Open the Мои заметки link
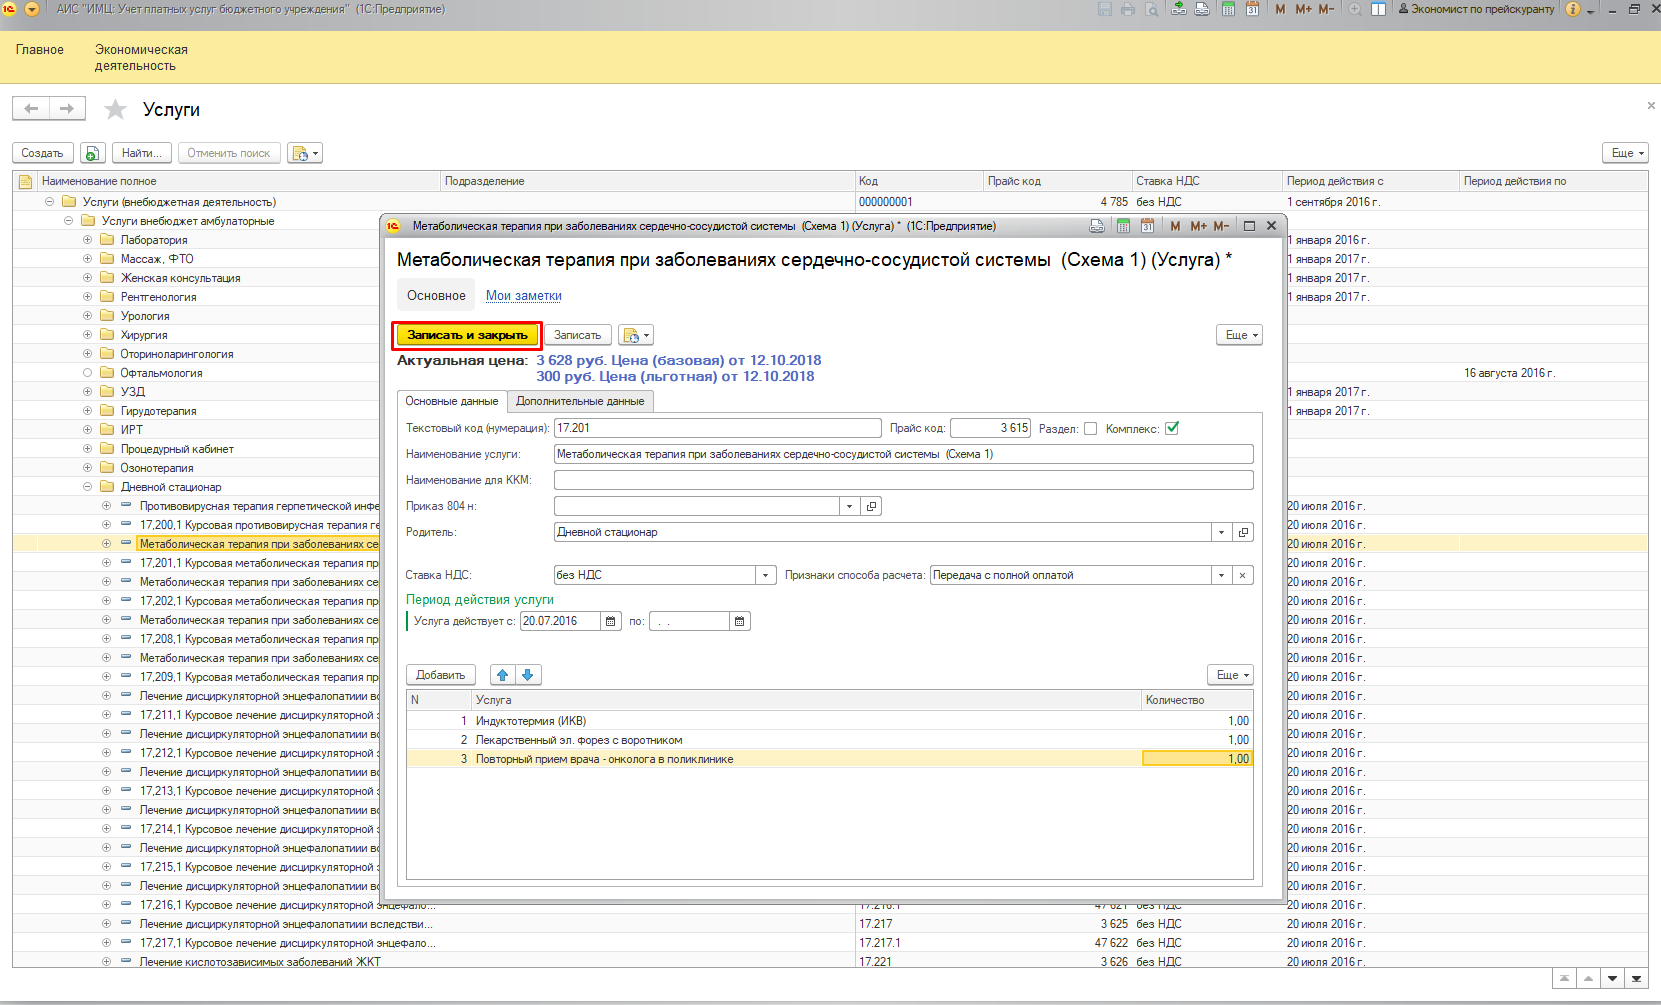1661x1005 pixels. (x=523, y=296)
